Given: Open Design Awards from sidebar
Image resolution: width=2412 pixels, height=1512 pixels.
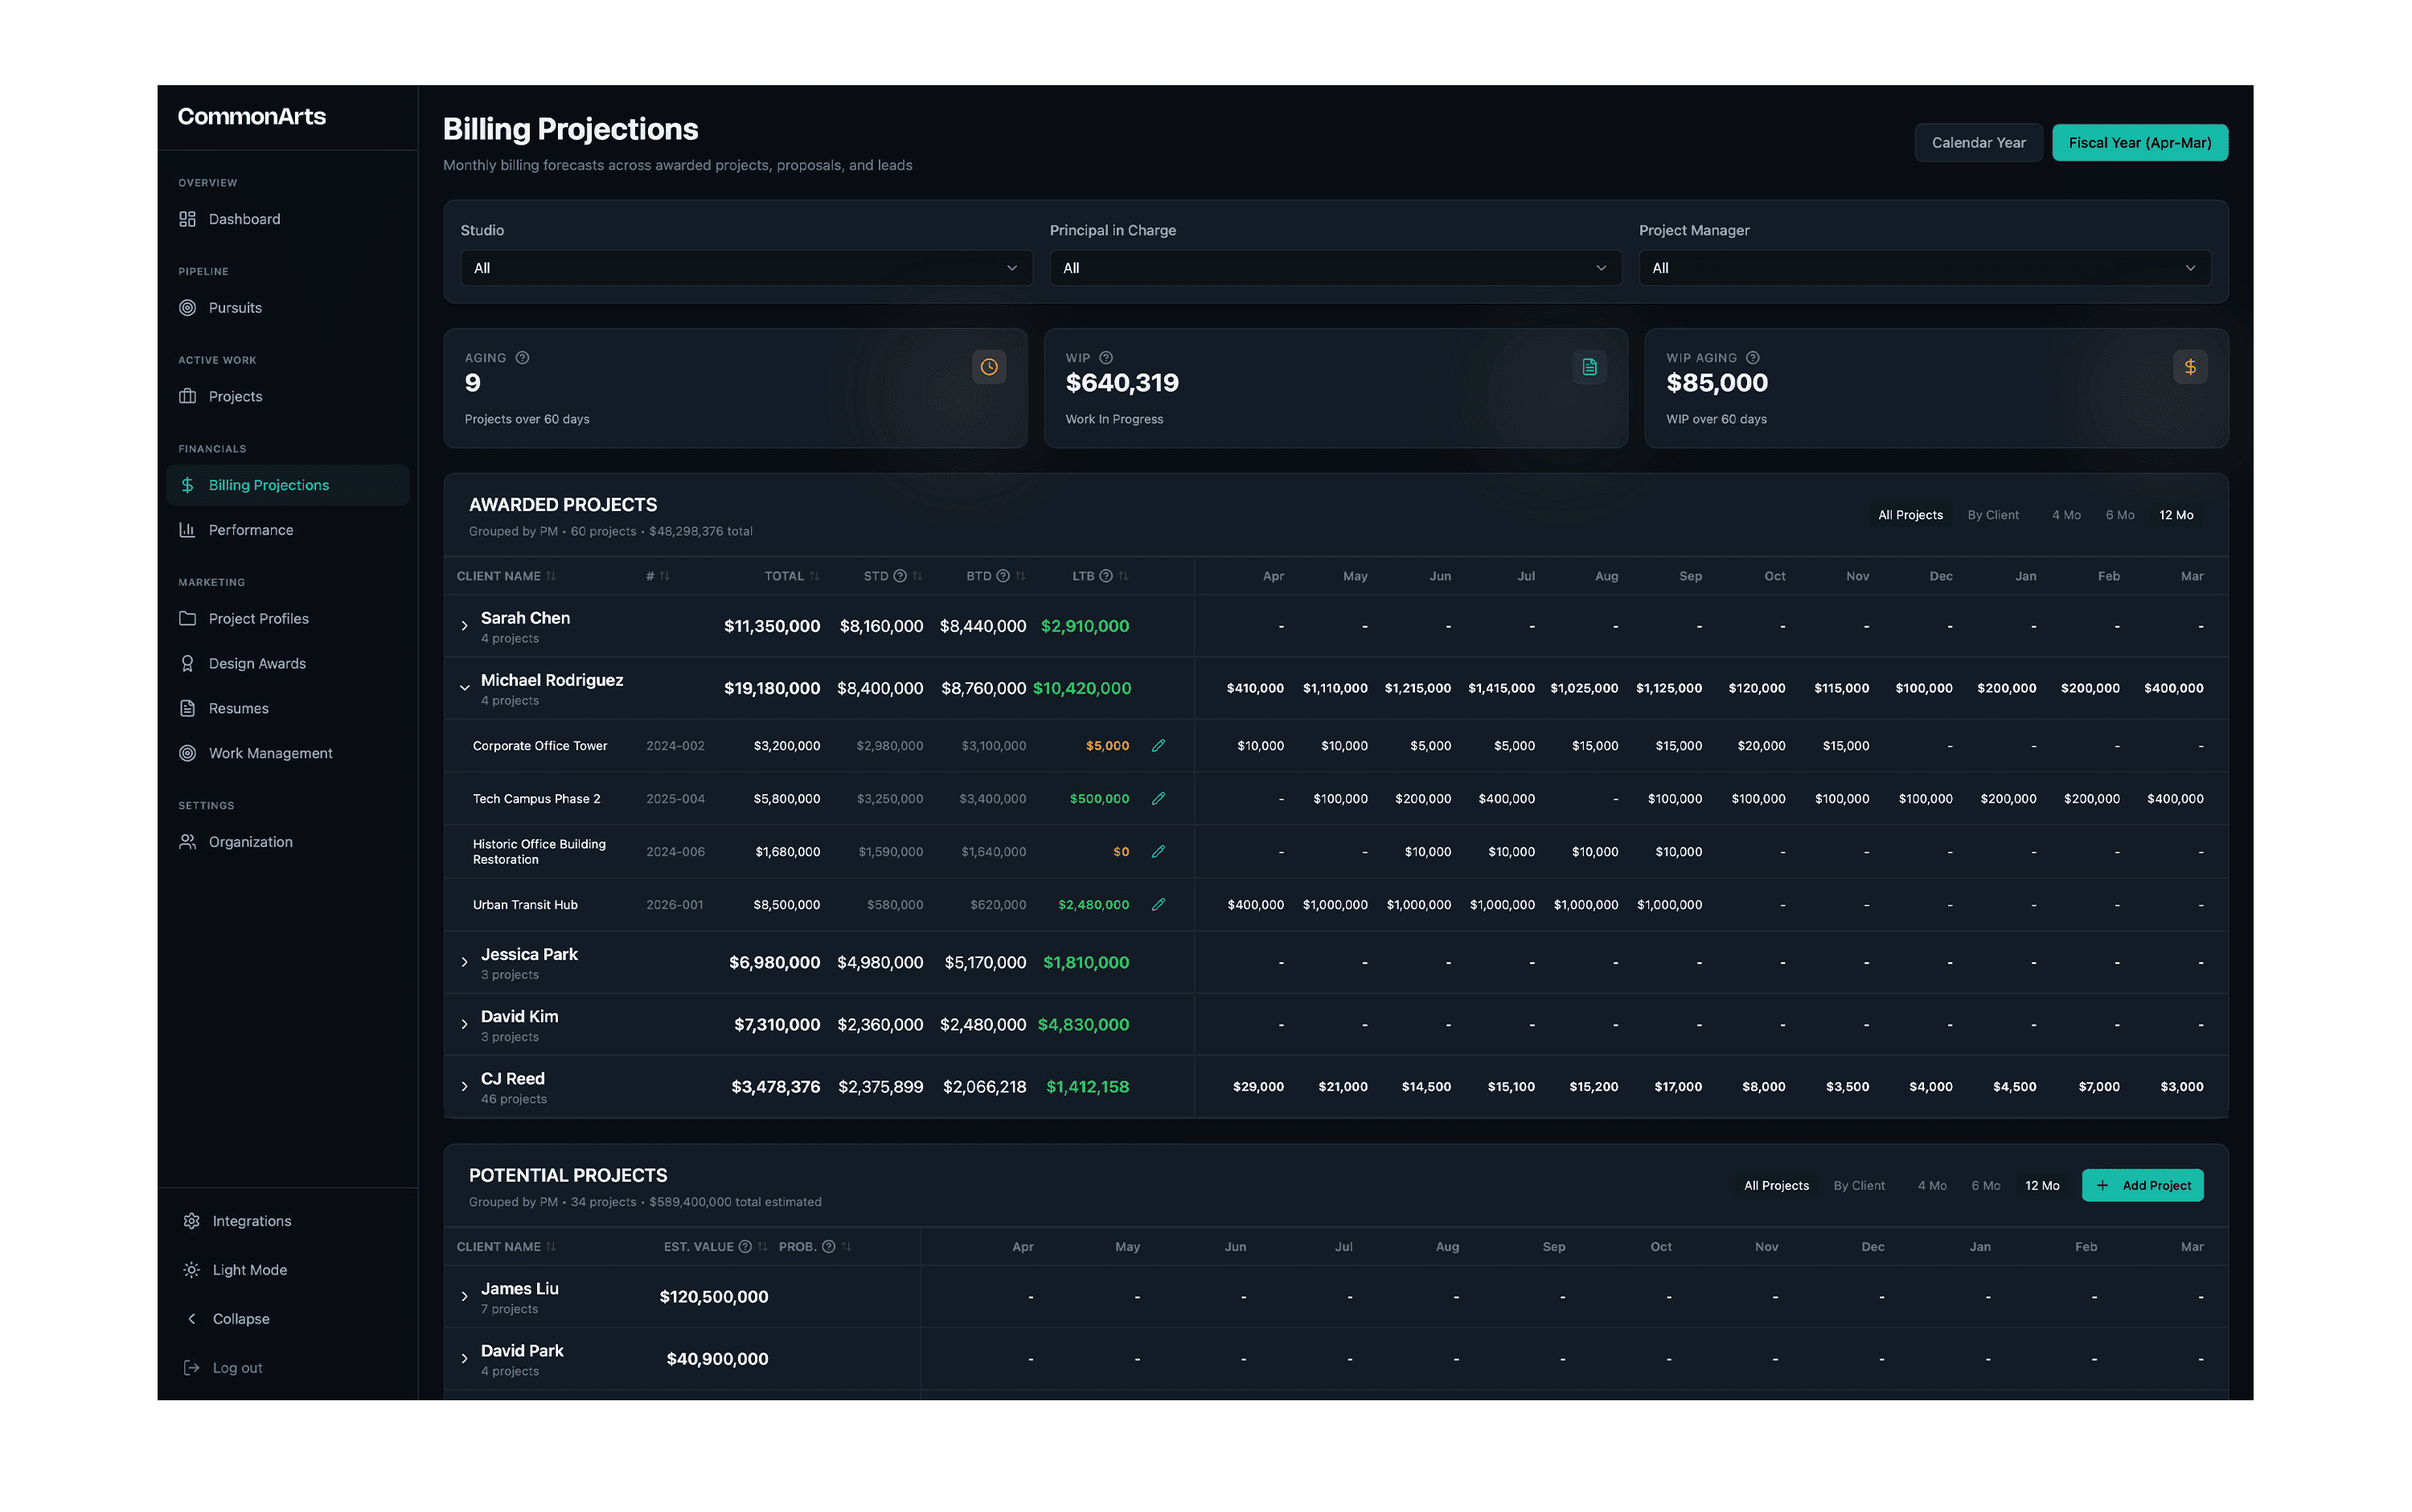Looking at the screenshot, I should (257, 664).
